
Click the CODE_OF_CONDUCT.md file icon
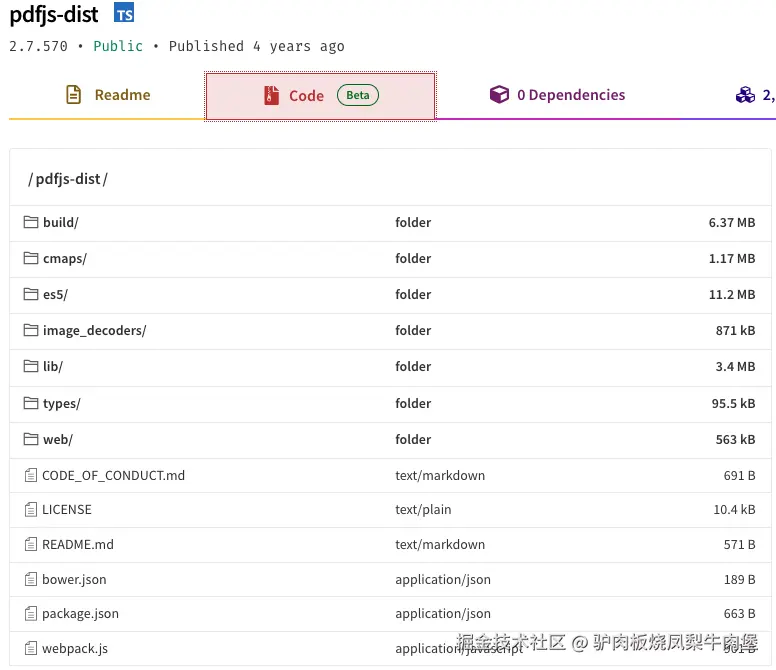pyautogui.click(x=31, y=476)
